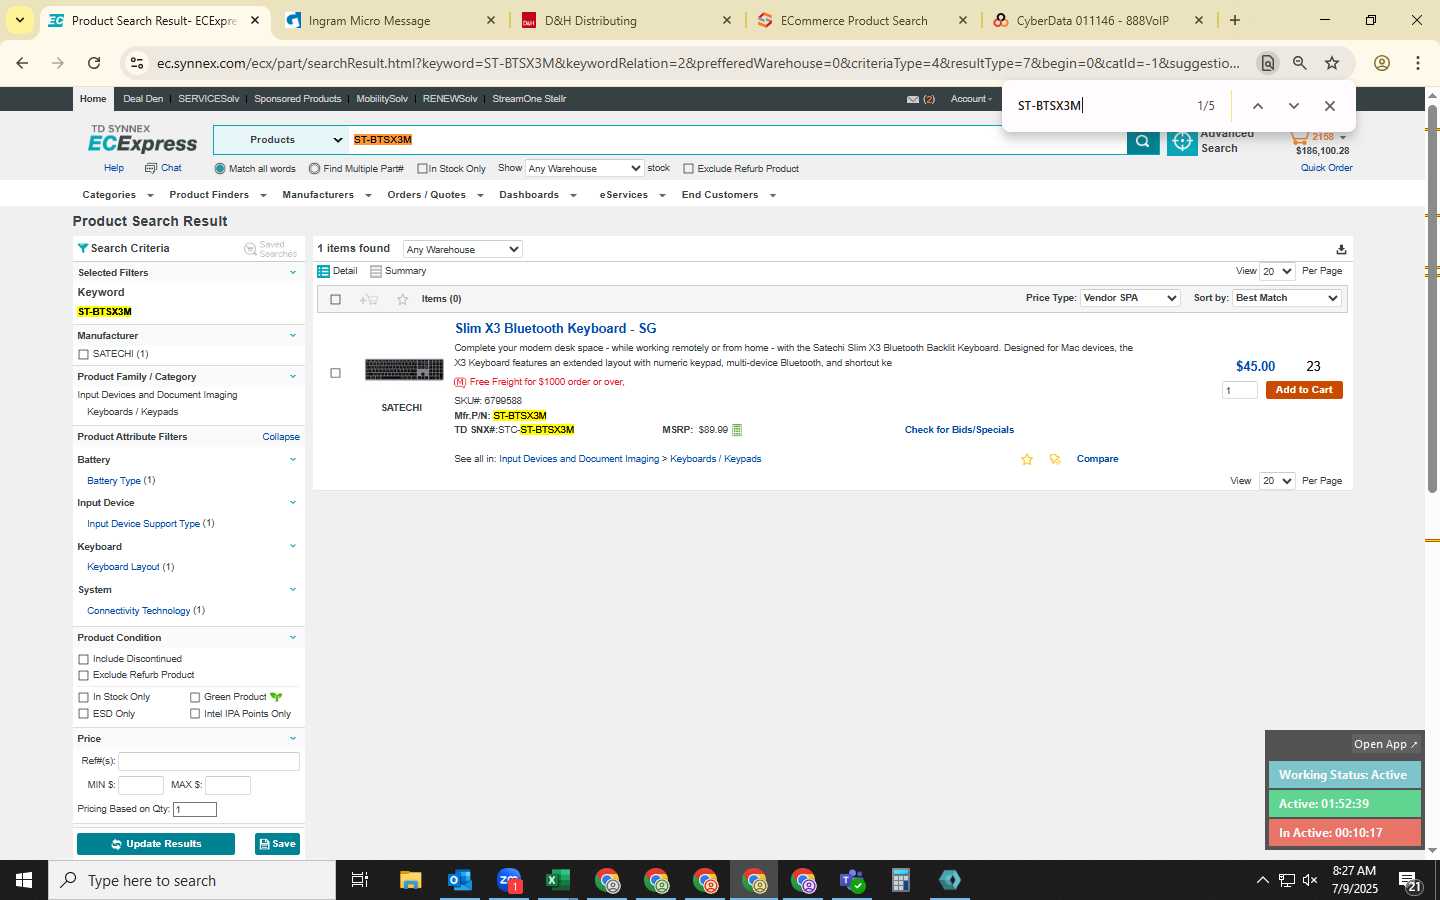
Task: Open Microsoft Teams from the taskbar
Action: 852,880
